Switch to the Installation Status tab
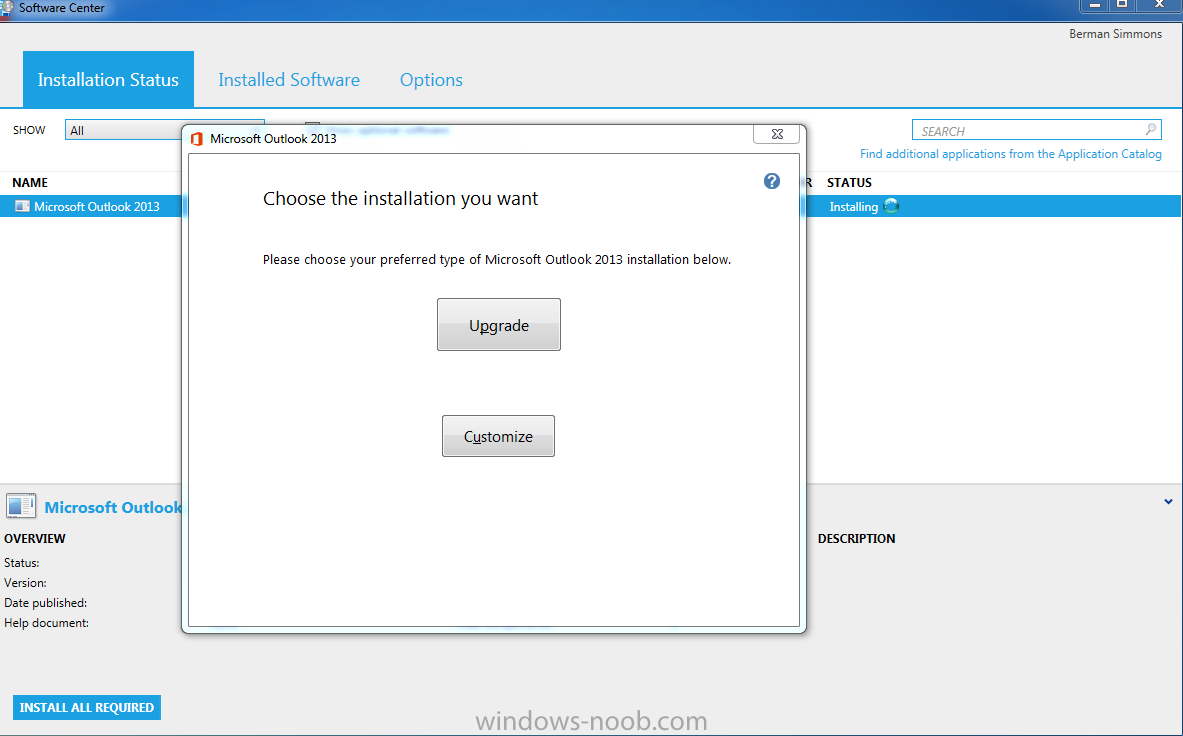Image resolution: width=1183 pixels, height=736 pixels. (108, 79)
